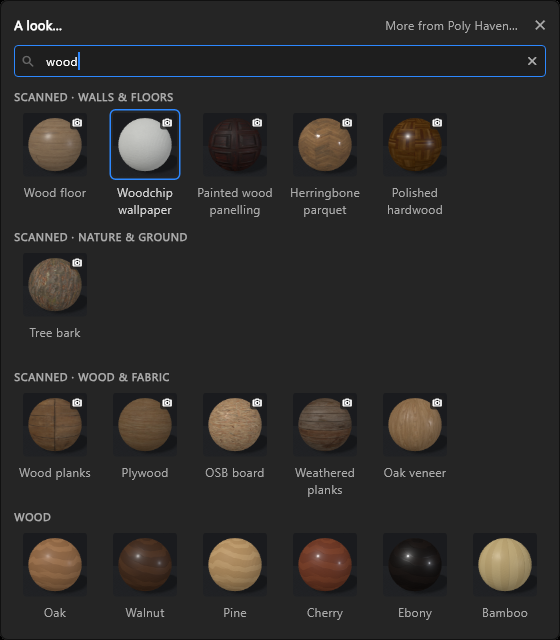Choose the Pine wood material

(235, 564)
